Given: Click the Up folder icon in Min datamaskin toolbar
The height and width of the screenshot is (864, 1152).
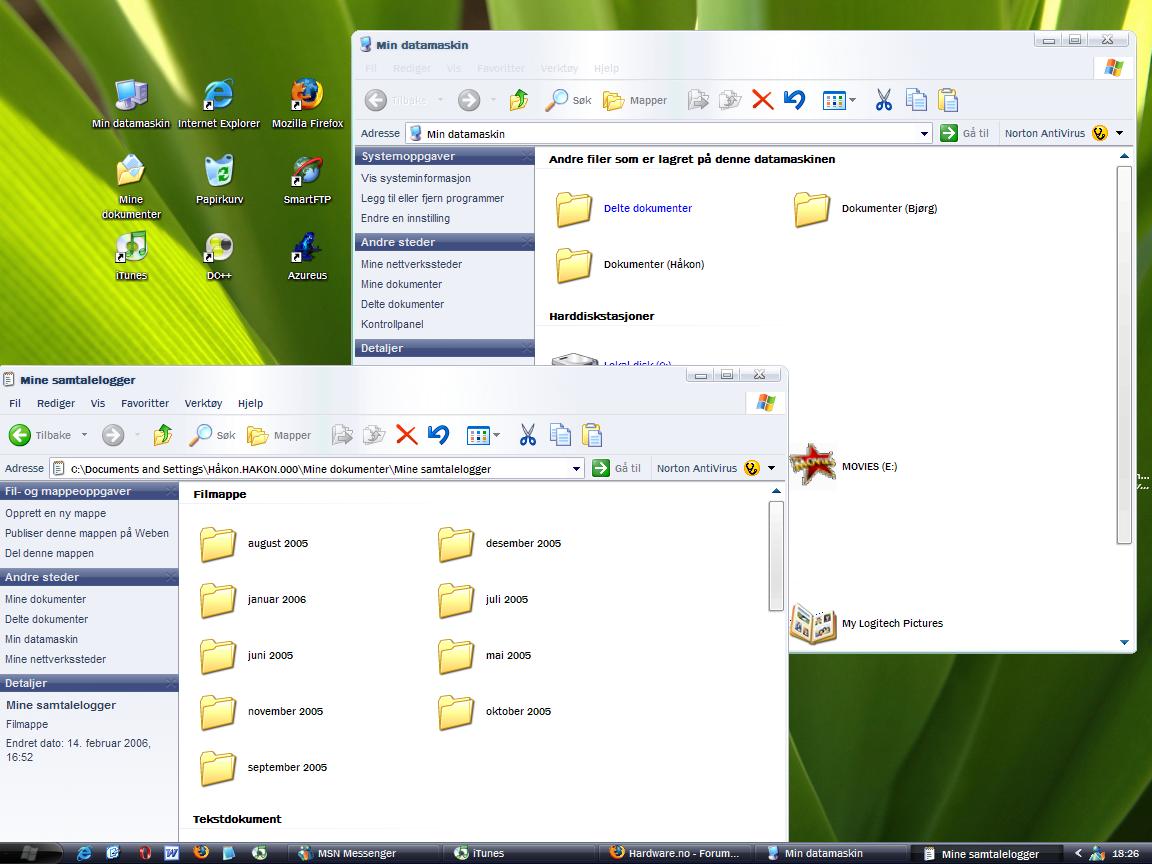Looking at the screenshot, I should tap(519, 100).
